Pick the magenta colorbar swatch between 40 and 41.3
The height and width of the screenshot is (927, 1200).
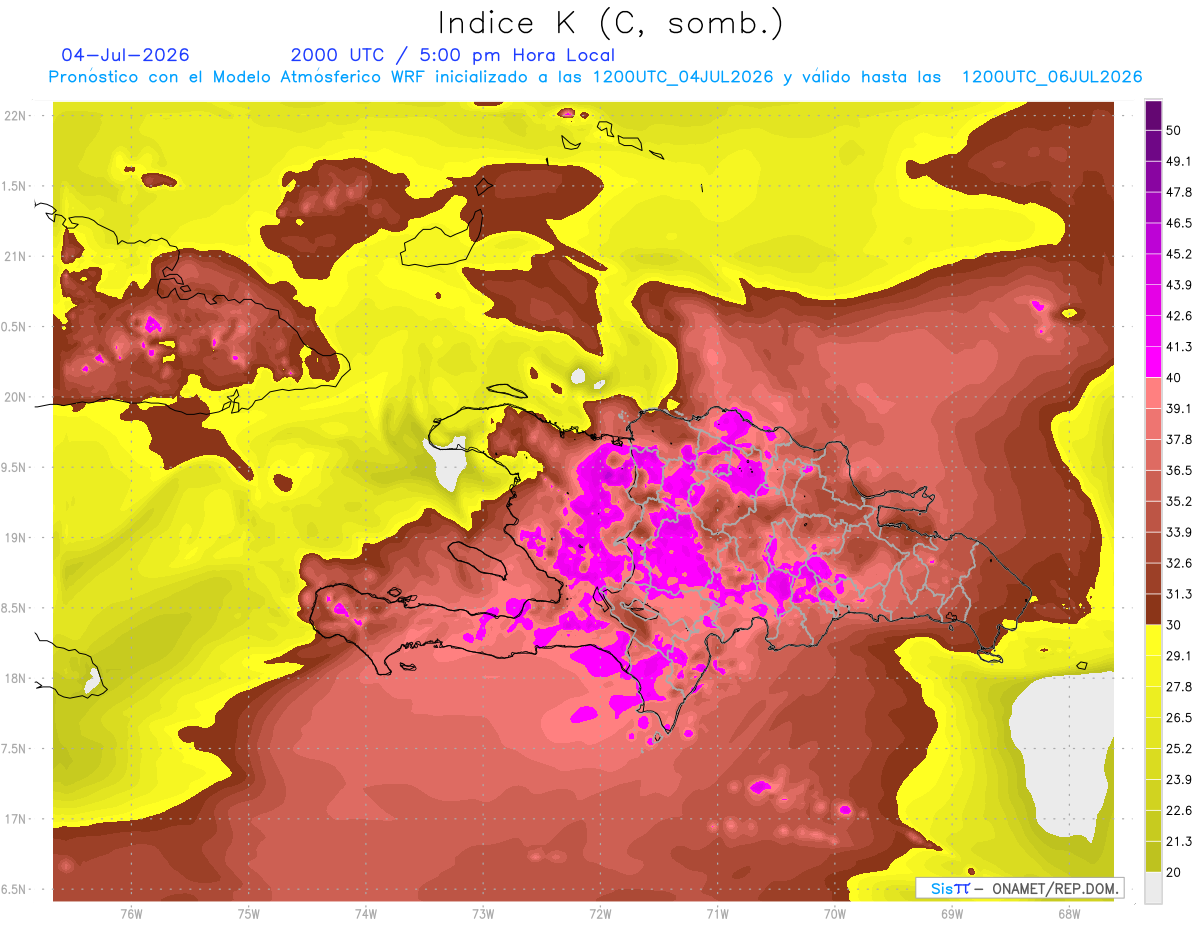[1153, 362]
